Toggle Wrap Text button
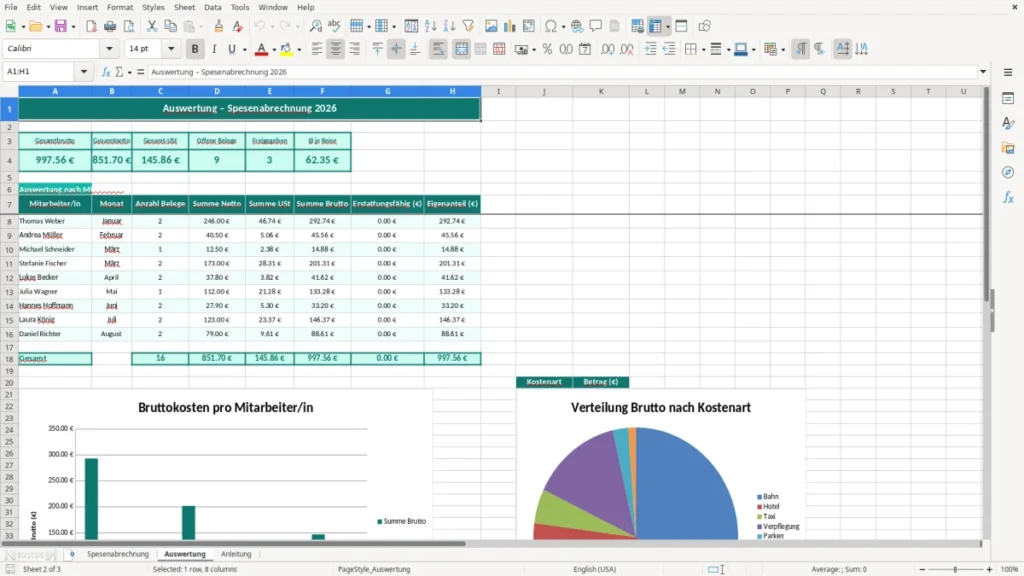The width and height of the screenshot is (1024, 576). coord(438,49)
